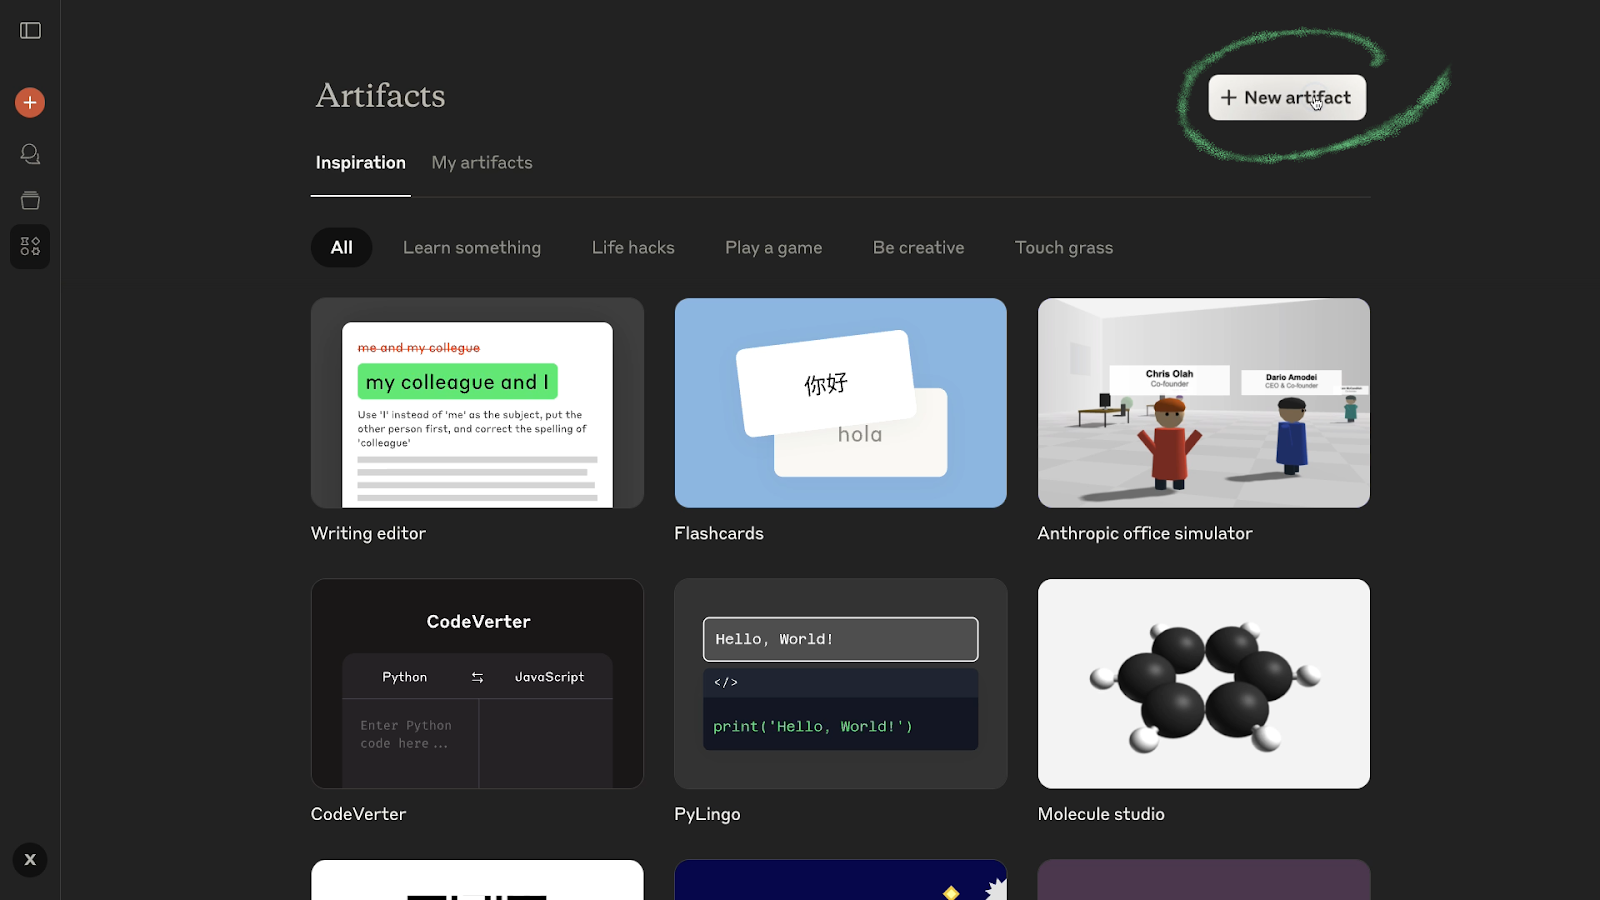1600x900 pixels.
Task: Filter by Touch grass
Action: [x=1064, y=248]
